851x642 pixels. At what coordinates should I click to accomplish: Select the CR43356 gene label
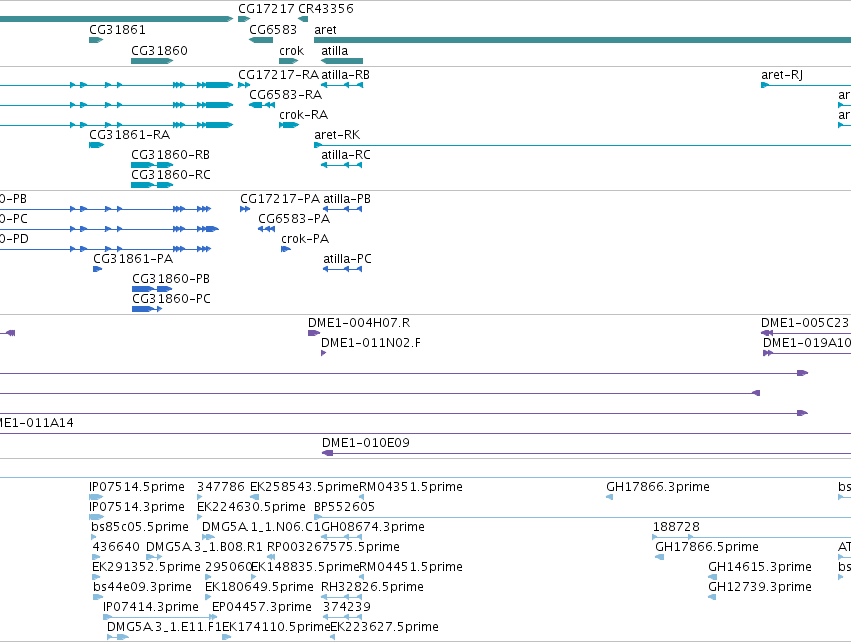[x=326, y=9]
